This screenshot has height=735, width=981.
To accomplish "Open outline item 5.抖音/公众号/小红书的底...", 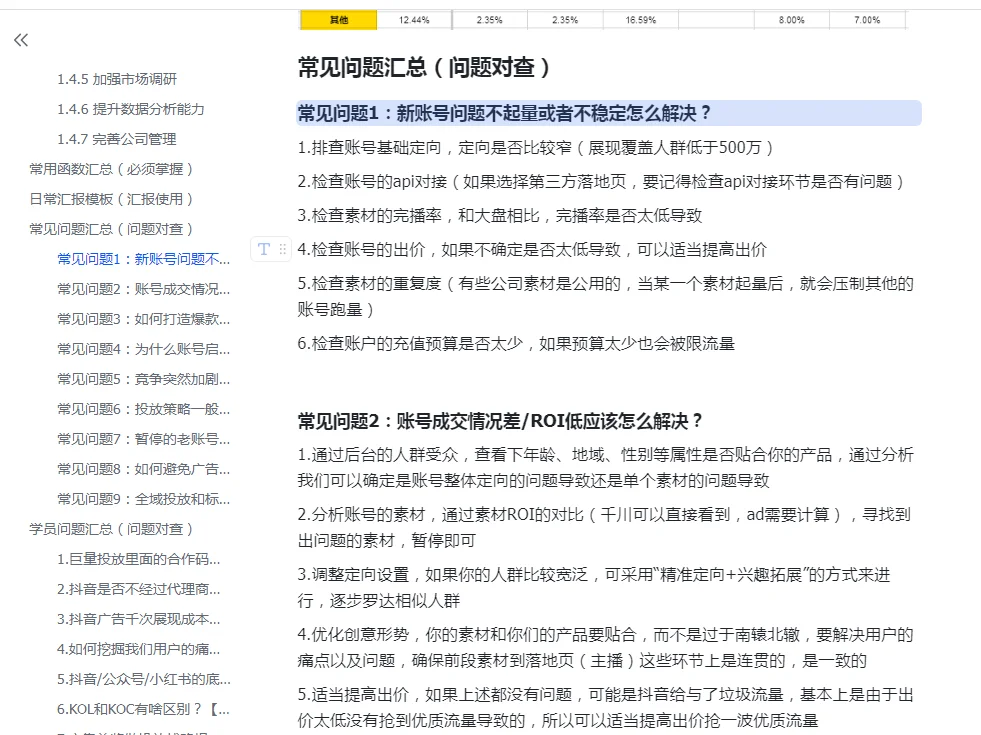I will 144,680.
